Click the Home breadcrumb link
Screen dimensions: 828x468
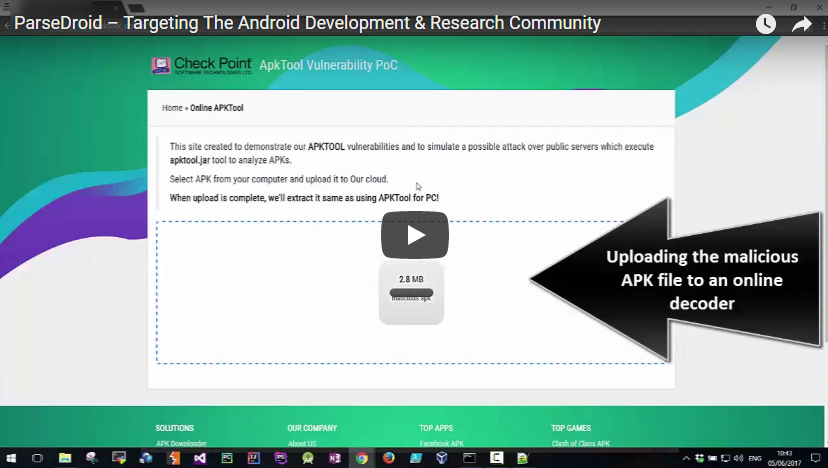[172, 108]
